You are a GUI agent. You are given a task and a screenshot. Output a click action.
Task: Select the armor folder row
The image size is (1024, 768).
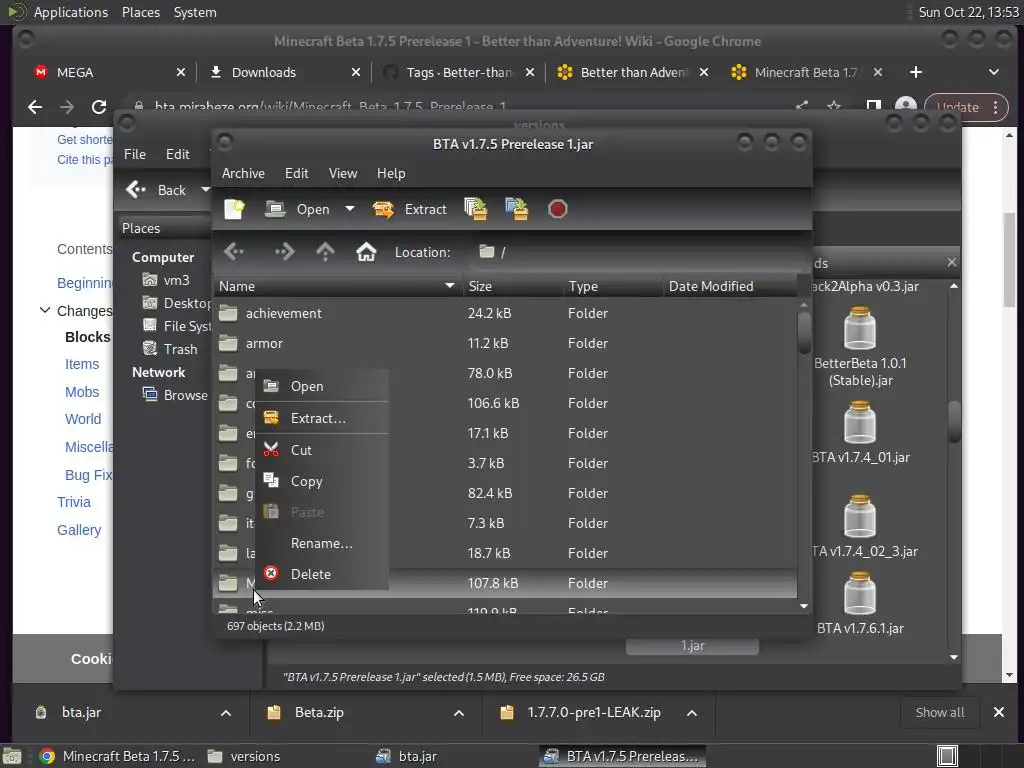pos(505,344)
